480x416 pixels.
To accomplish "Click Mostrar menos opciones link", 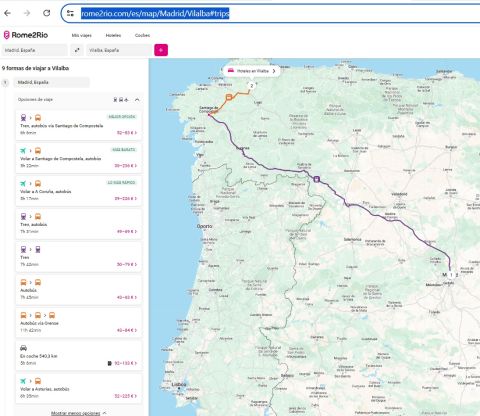I will 76,413.
